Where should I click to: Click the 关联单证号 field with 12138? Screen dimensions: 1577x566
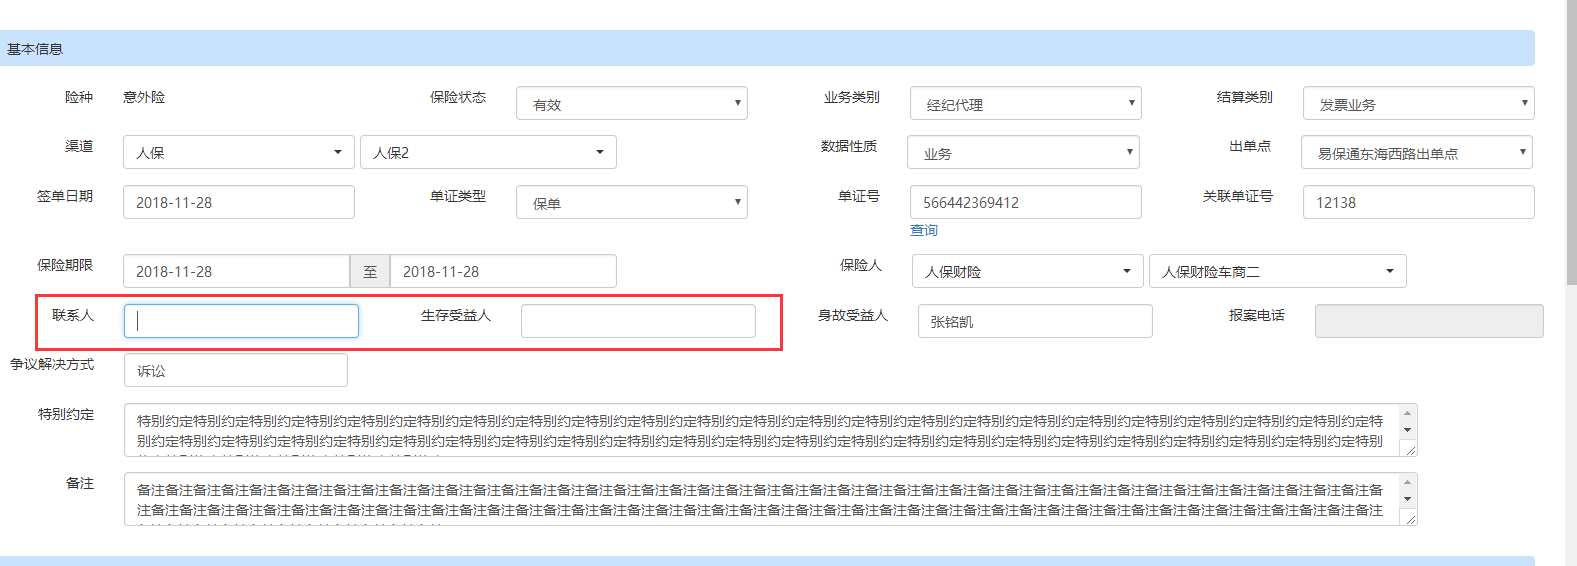point(1418,202)
